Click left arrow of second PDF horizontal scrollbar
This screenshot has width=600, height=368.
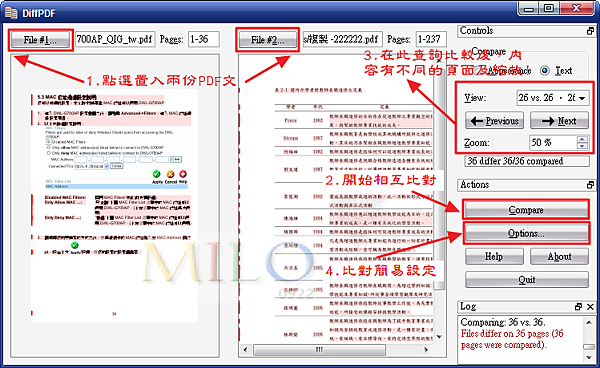click(x=245, y=350)
